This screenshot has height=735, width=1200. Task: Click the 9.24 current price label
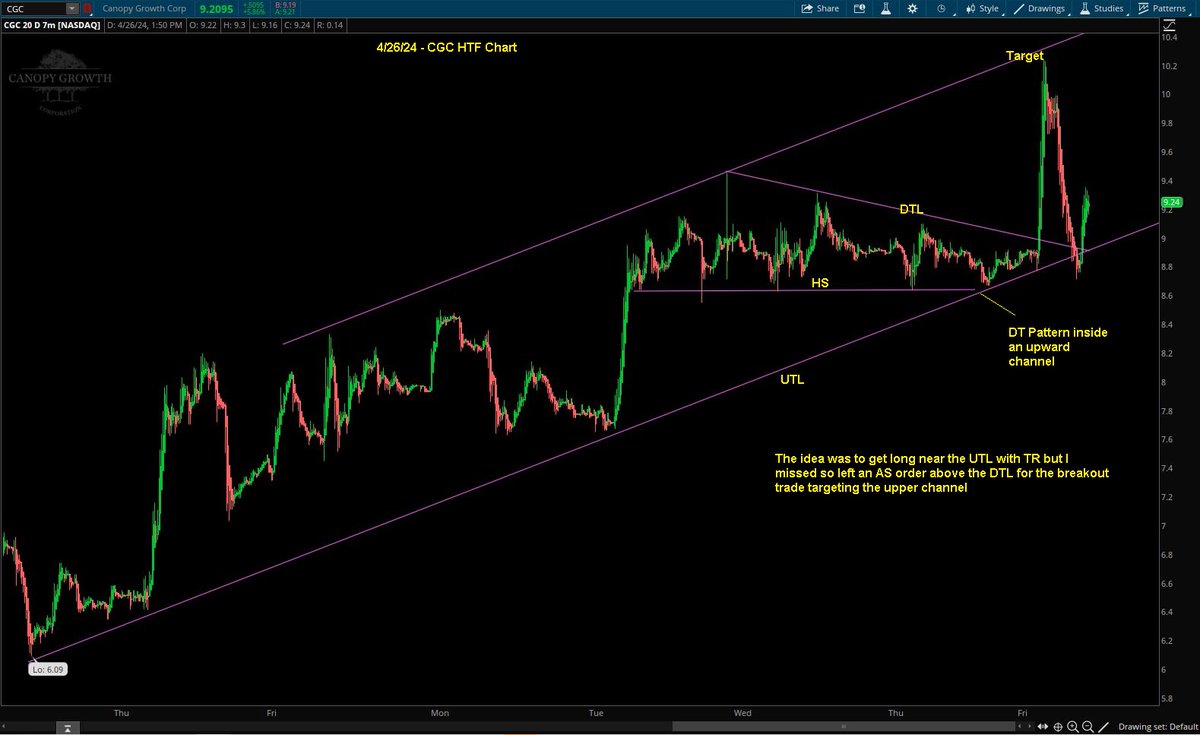pyautogui.click(x=1171, y=202)
